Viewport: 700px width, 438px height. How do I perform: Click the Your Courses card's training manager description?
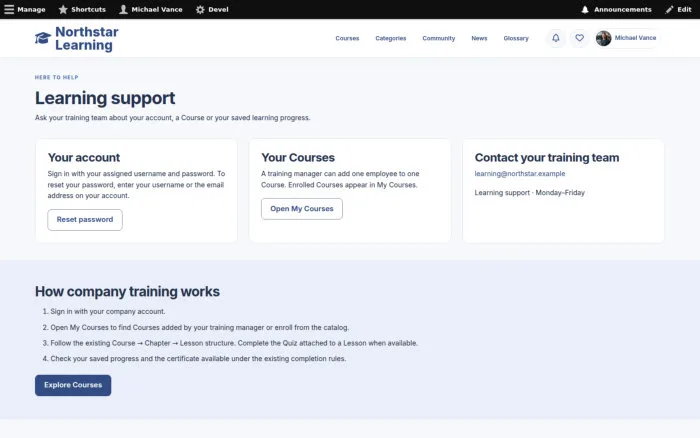(x=340, y=179)
